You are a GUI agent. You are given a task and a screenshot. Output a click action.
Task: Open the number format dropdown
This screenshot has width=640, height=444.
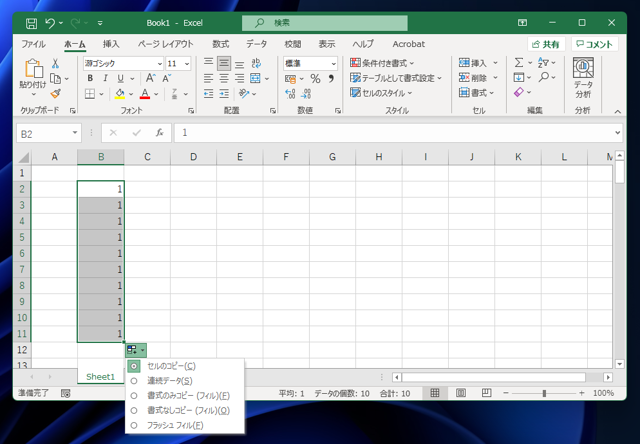click(x=333, y=64)
